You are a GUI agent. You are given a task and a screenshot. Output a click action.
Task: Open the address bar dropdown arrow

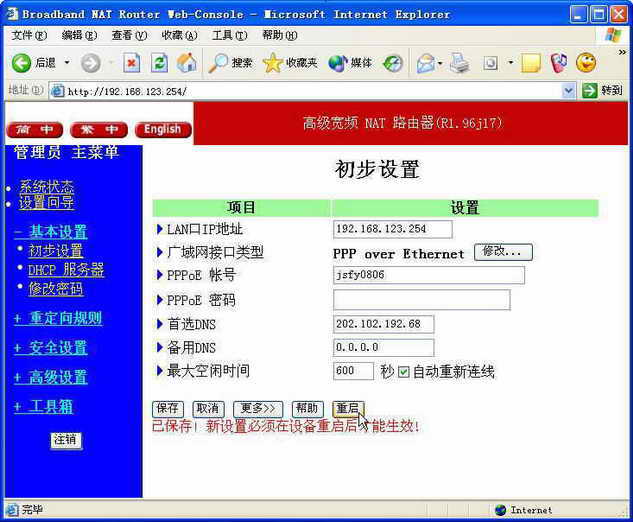pos(569,90)
